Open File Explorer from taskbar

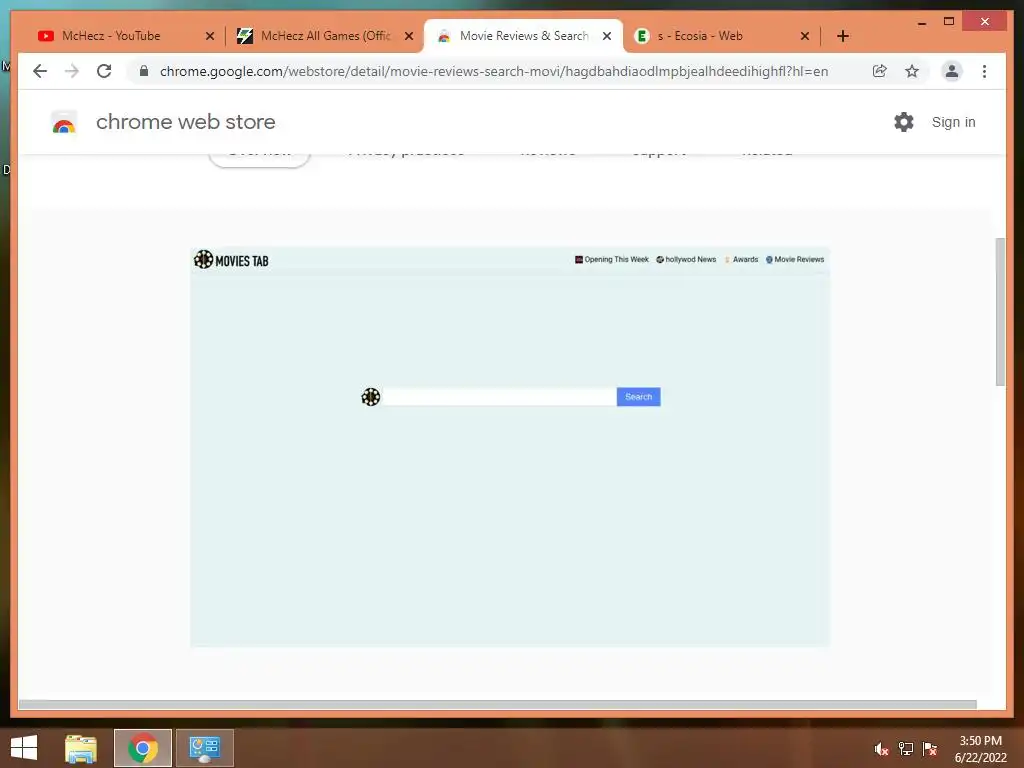point(80,748)
